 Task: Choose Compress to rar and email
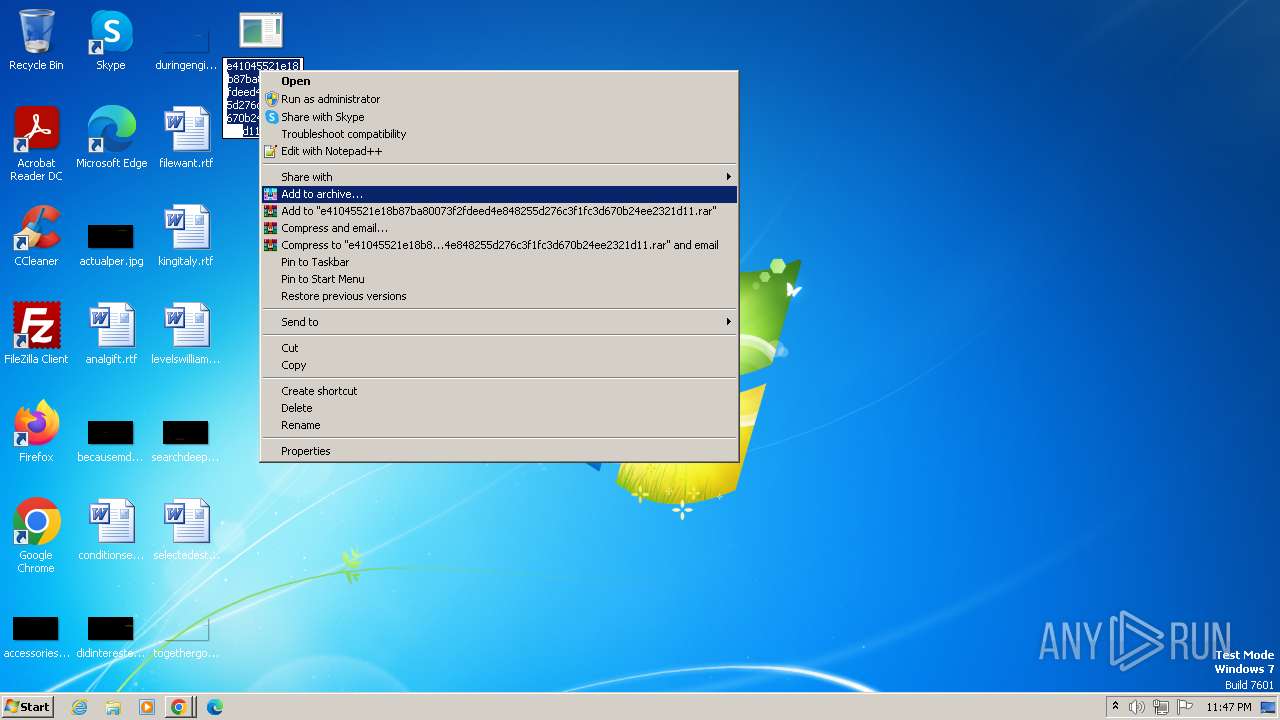pos(499,245)
